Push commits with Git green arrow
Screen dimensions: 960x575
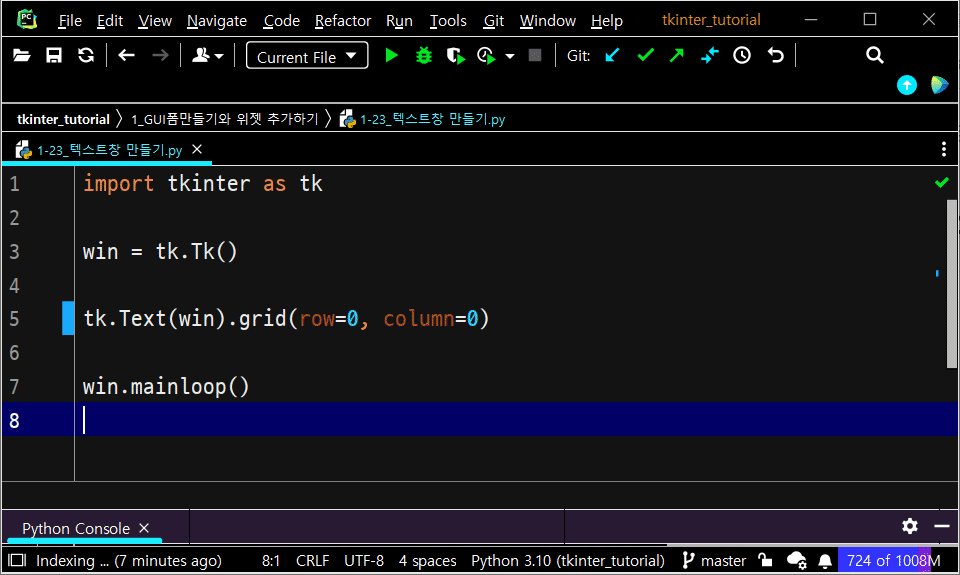[x=677, y=56]
